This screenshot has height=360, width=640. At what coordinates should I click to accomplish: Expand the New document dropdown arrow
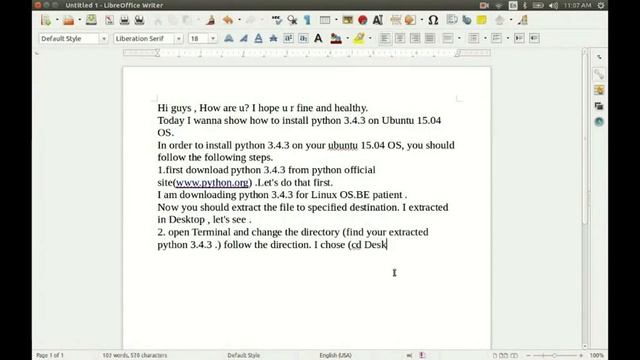[57, 20]
